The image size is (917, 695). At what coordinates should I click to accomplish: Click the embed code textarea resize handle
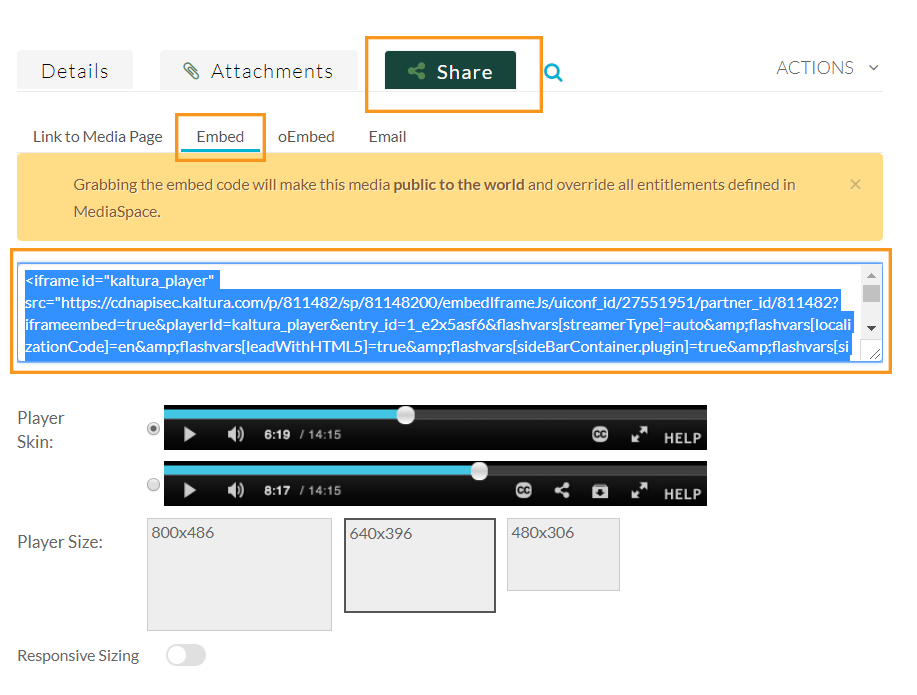click(875, 354)
